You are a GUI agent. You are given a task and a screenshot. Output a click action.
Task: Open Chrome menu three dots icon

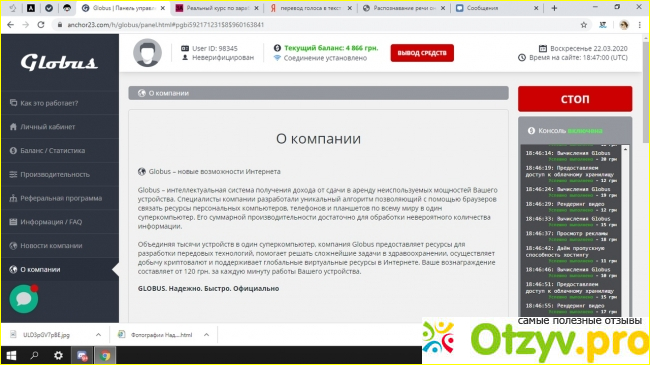641,25
